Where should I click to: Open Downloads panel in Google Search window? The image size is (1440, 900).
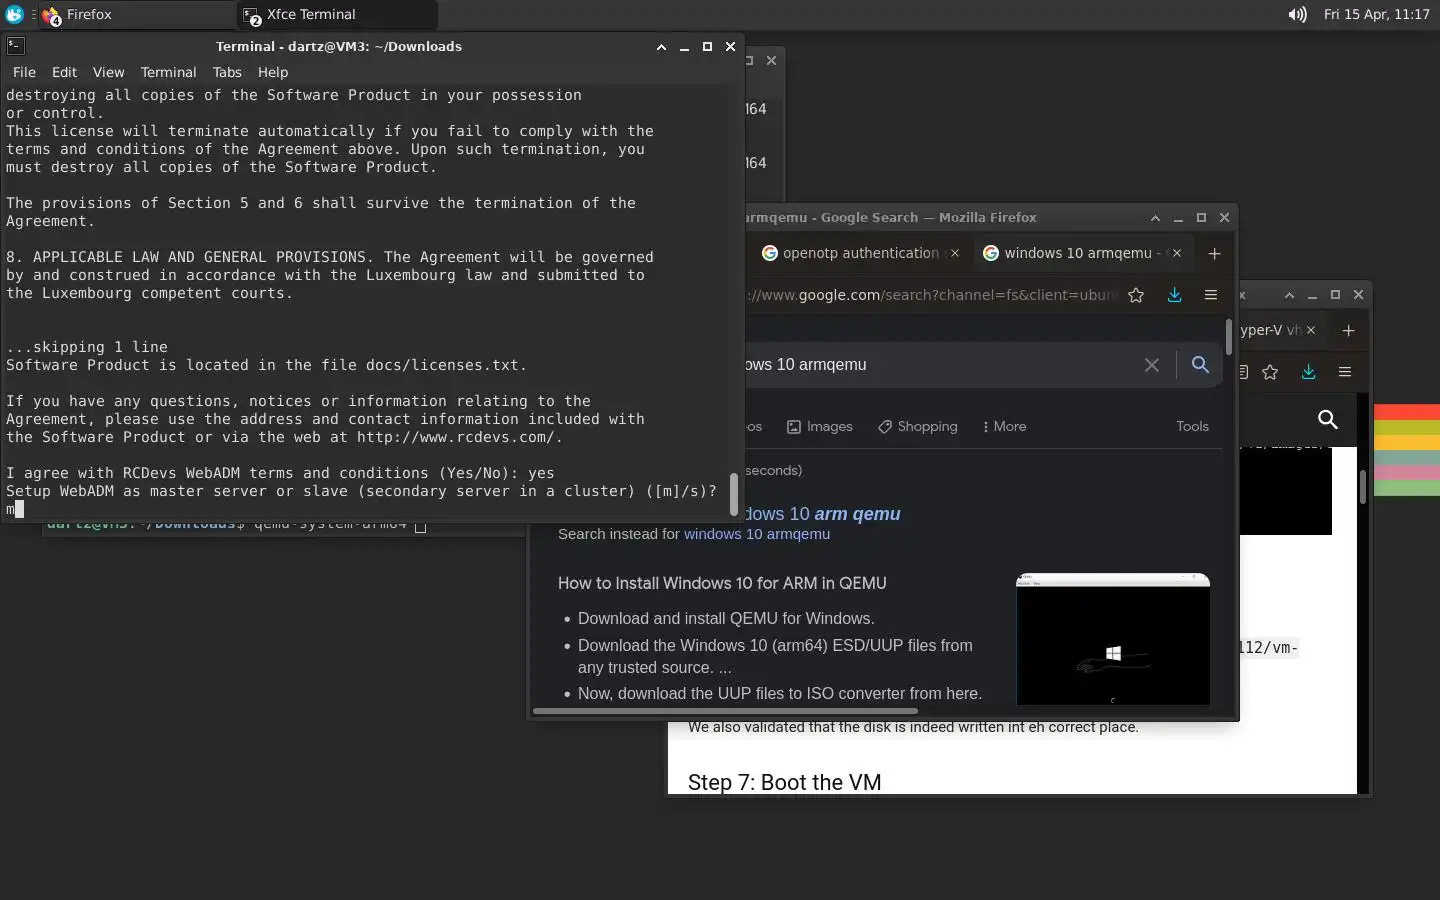(x=1174, y=295)
